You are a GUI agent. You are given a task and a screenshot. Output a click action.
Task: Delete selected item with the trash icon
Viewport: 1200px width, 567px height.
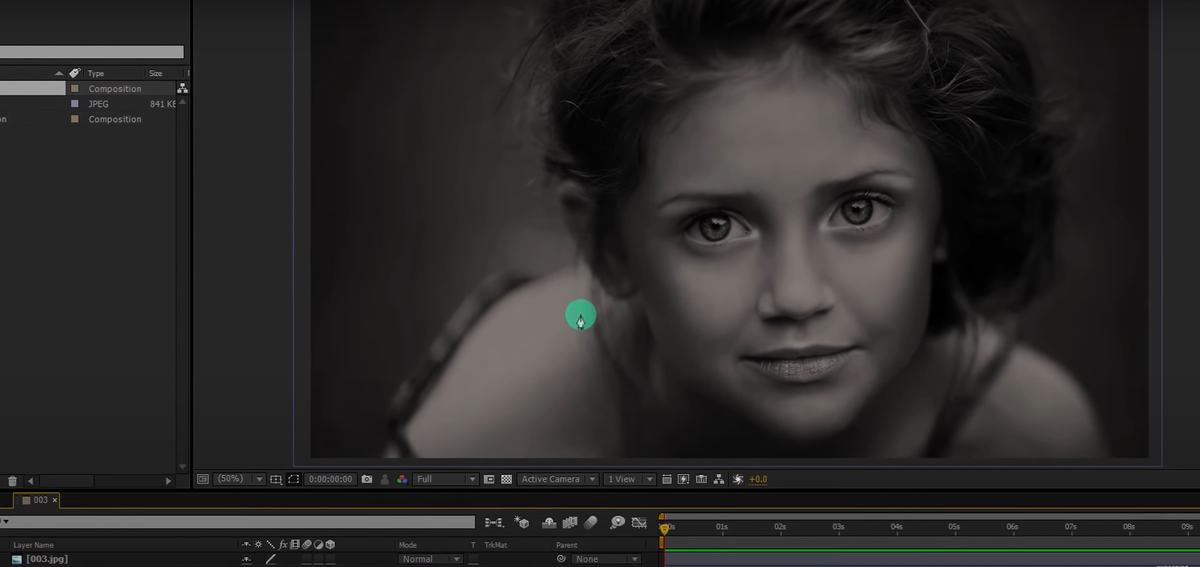click(x=12, y=481)
